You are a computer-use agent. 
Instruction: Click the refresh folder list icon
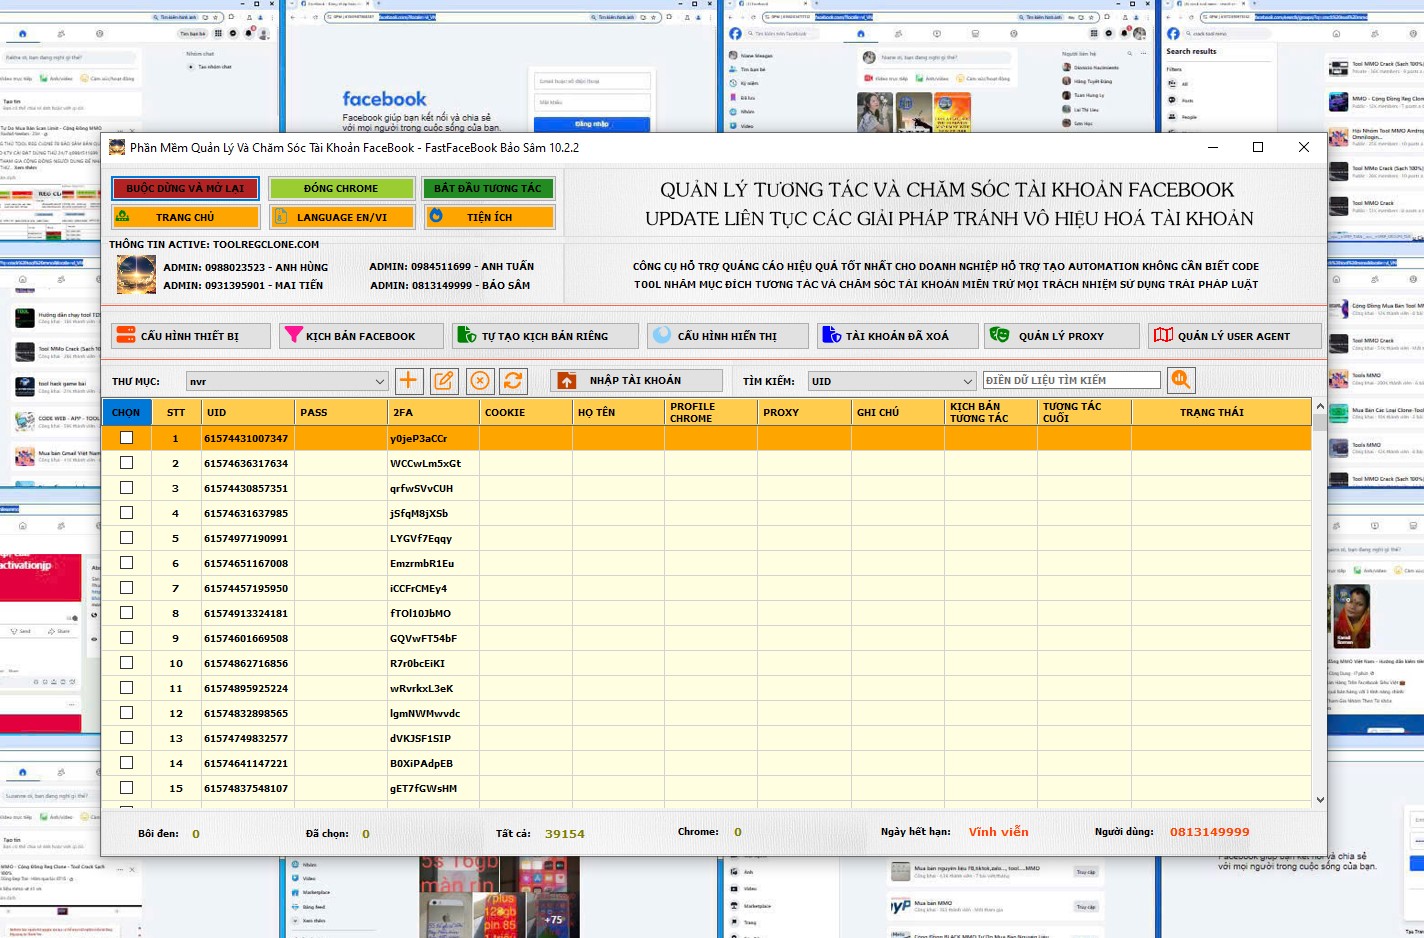pyautogui.click(x=513, y=380)
